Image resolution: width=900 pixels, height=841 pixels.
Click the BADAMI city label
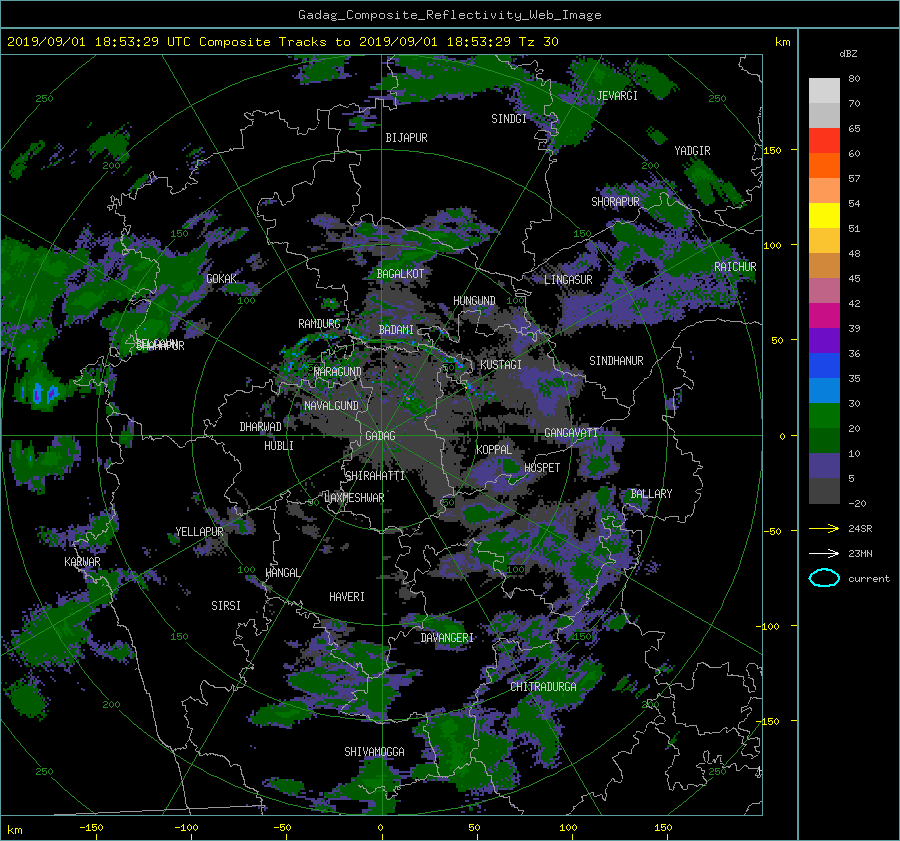[396, 330]
